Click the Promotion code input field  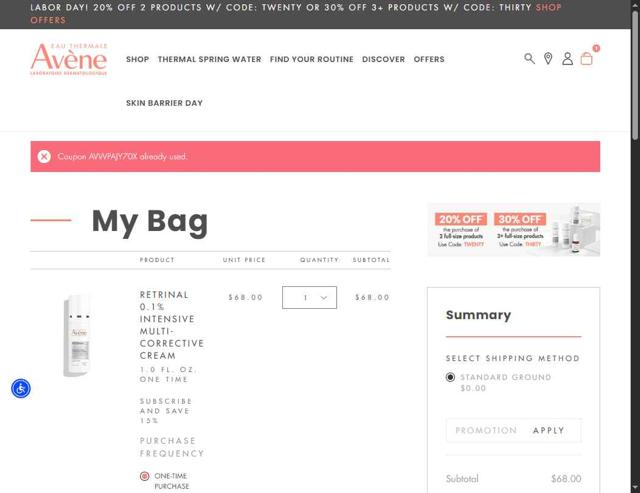pos(486,431)
